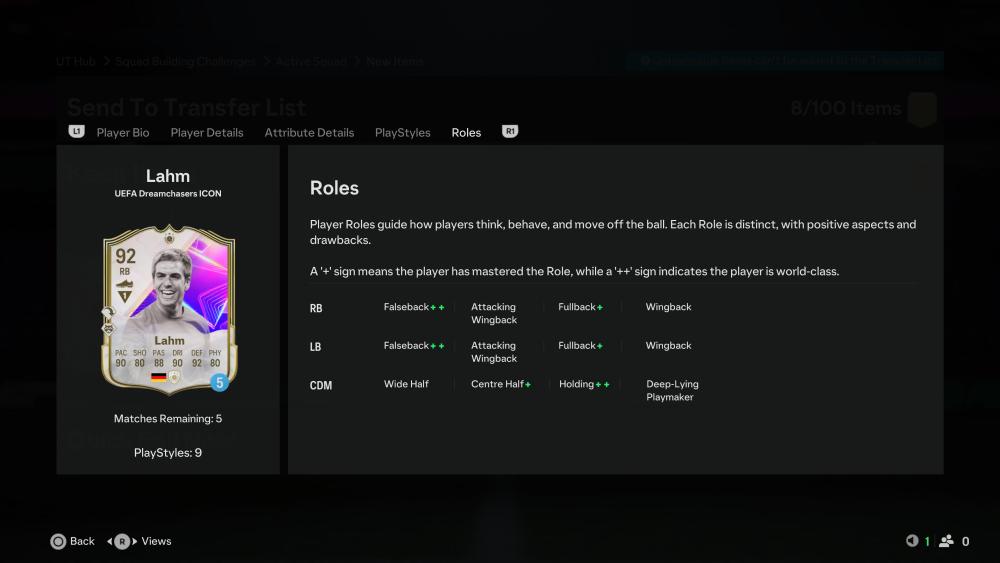This screenshot has height=563, width=1000.
Task: Click New Items breadcrumb
Action: pyautogui.click(x=395, y=61)
